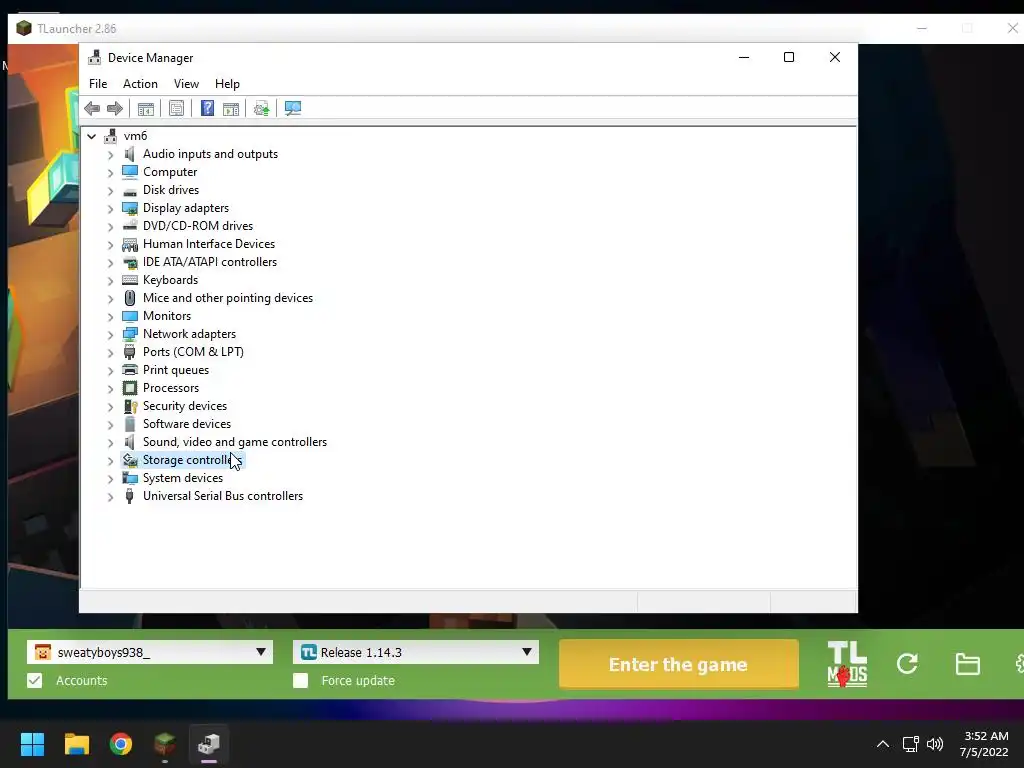1024x768 pixels.
Task: Click the Forward arrow in the Device Manager toolbar
Action: pos(115,108)
